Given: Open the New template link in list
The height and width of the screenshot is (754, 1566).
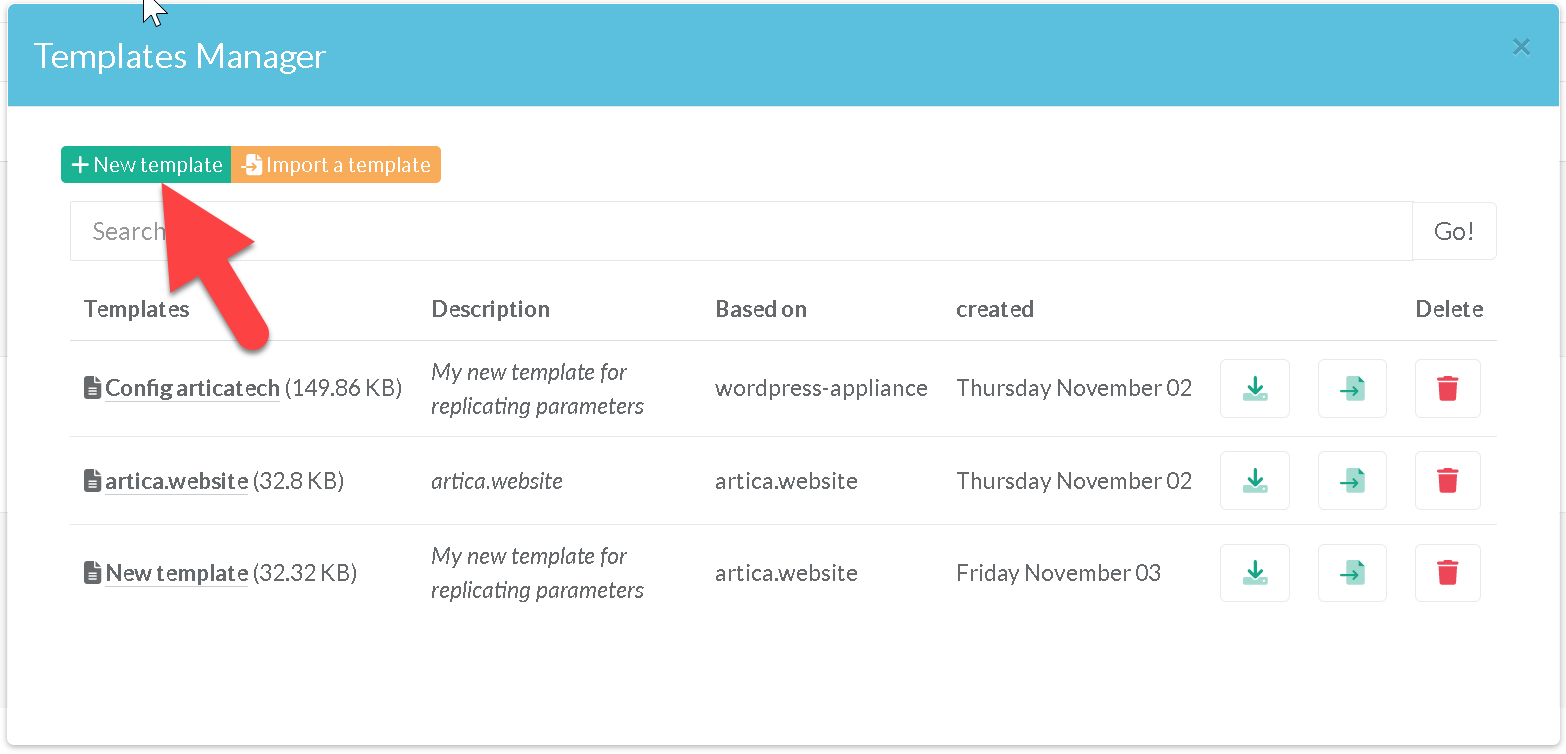Looking at the screenshot, I should pyautogui.click(x=176, y=573).
